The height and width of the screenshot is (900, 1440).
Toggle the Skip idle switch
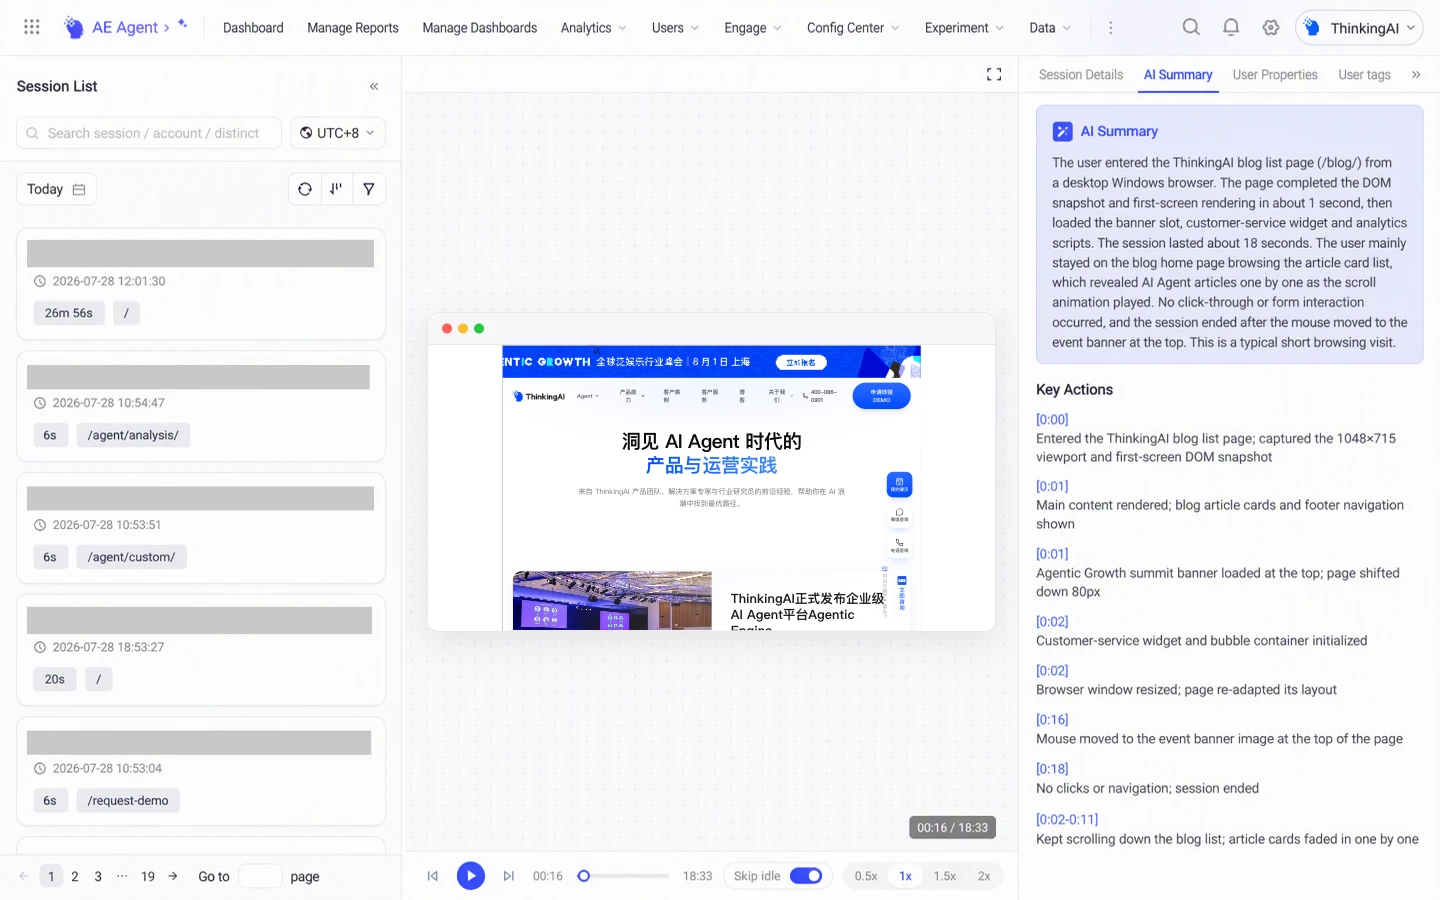[806, 876]
